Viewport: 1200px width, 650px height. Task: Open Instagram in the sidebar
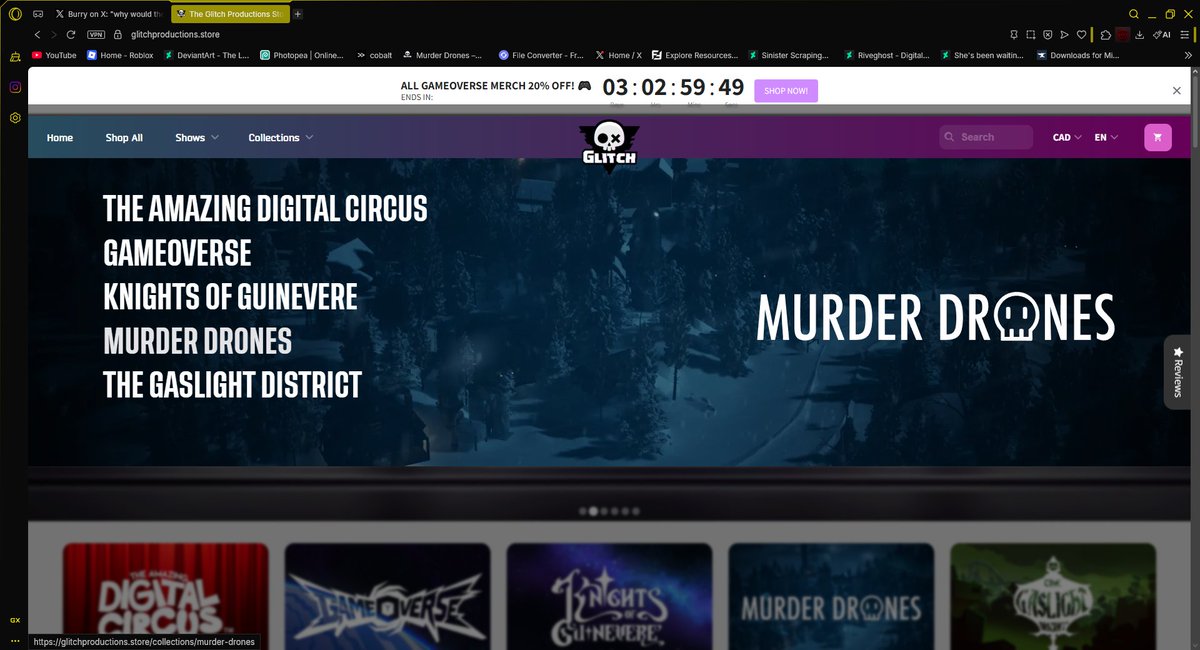point(15,87)
